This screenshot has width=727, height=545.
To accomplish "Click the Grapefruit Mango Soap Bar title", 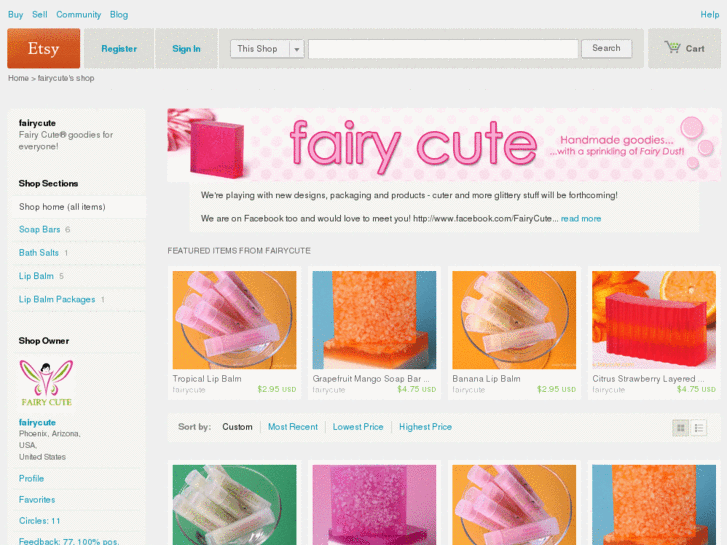I will [371, 378].
